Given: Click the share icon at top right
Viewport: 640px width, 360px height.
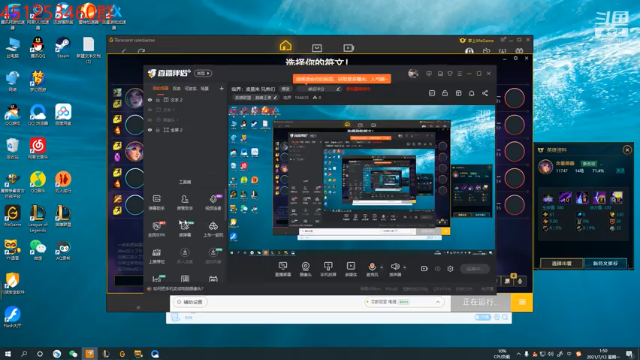Looking at the screenshot, I should pyautogui.click(x=485, y=93).
